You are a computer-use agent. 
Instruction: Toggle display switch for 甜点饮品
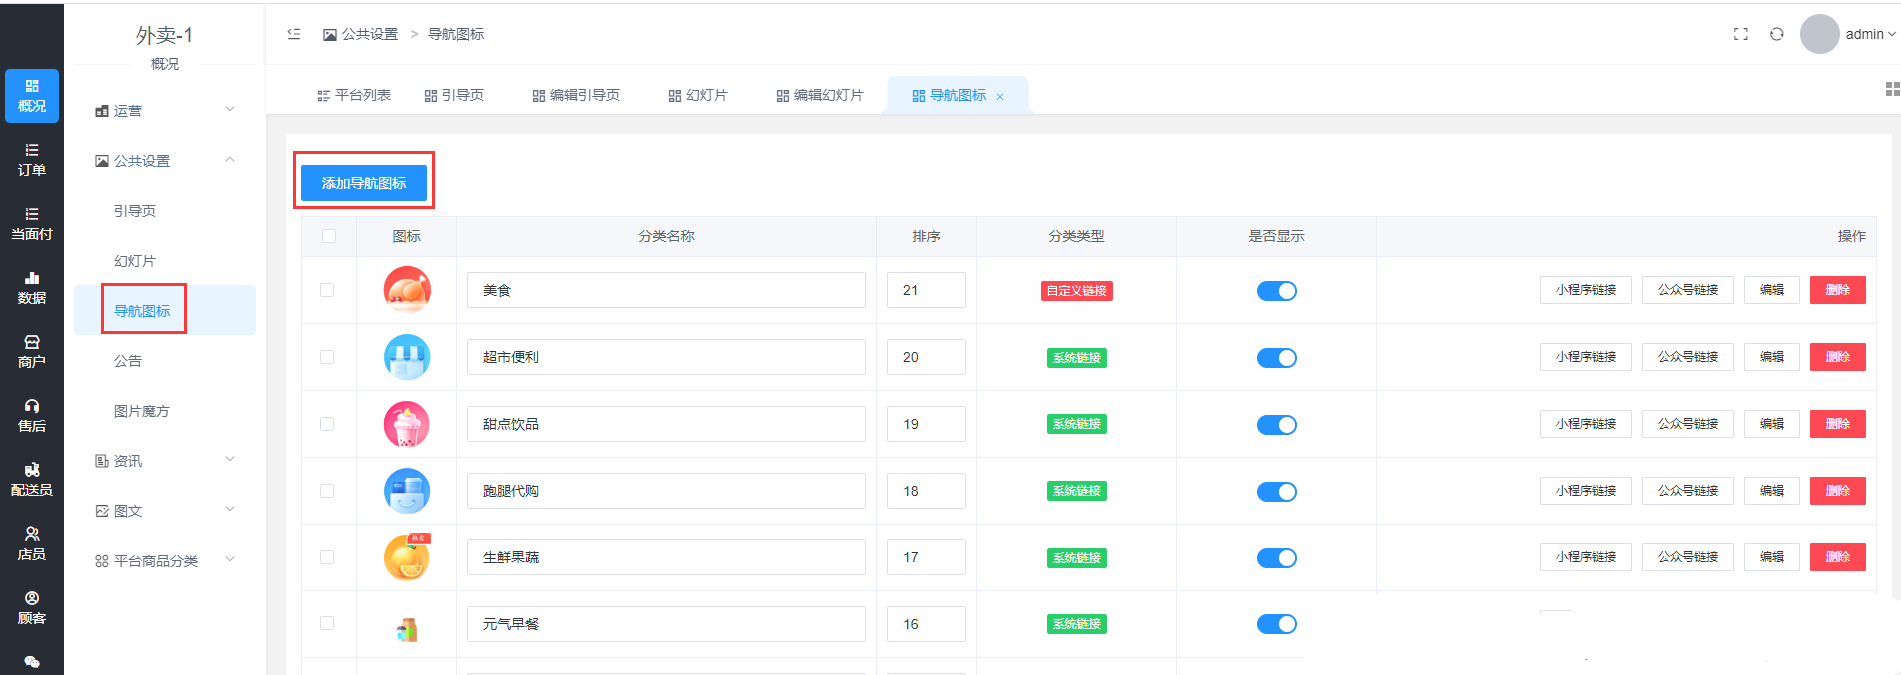click(x=1276, y=425)
